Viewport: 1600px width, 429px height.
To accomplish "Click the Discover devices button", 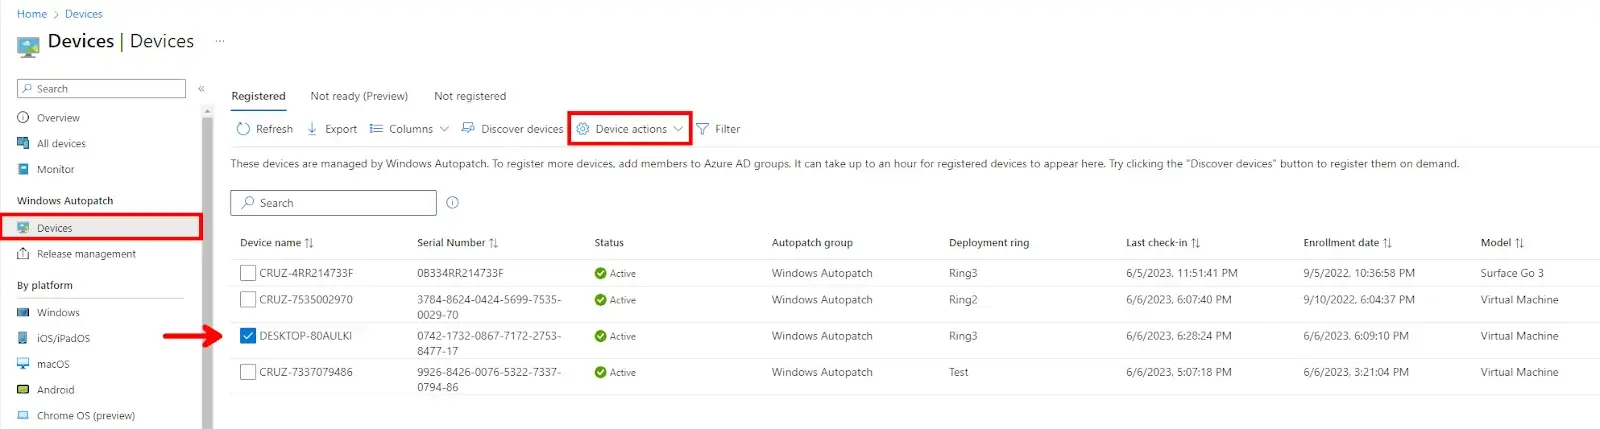I will coord(512,129).
